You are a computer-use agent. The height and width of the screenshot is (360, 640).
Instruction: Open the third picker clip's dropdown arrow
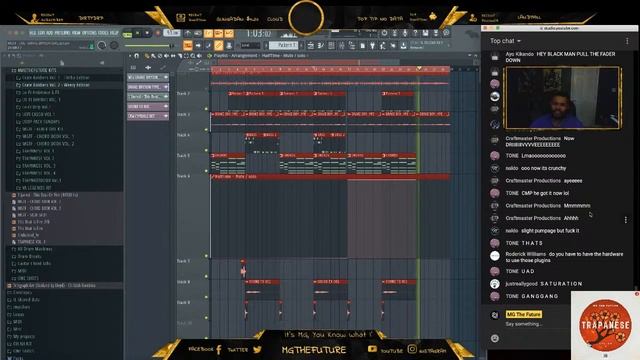tap(166, 97)
